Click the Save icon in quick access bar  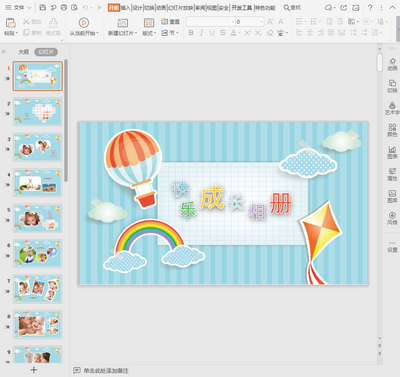42,7
